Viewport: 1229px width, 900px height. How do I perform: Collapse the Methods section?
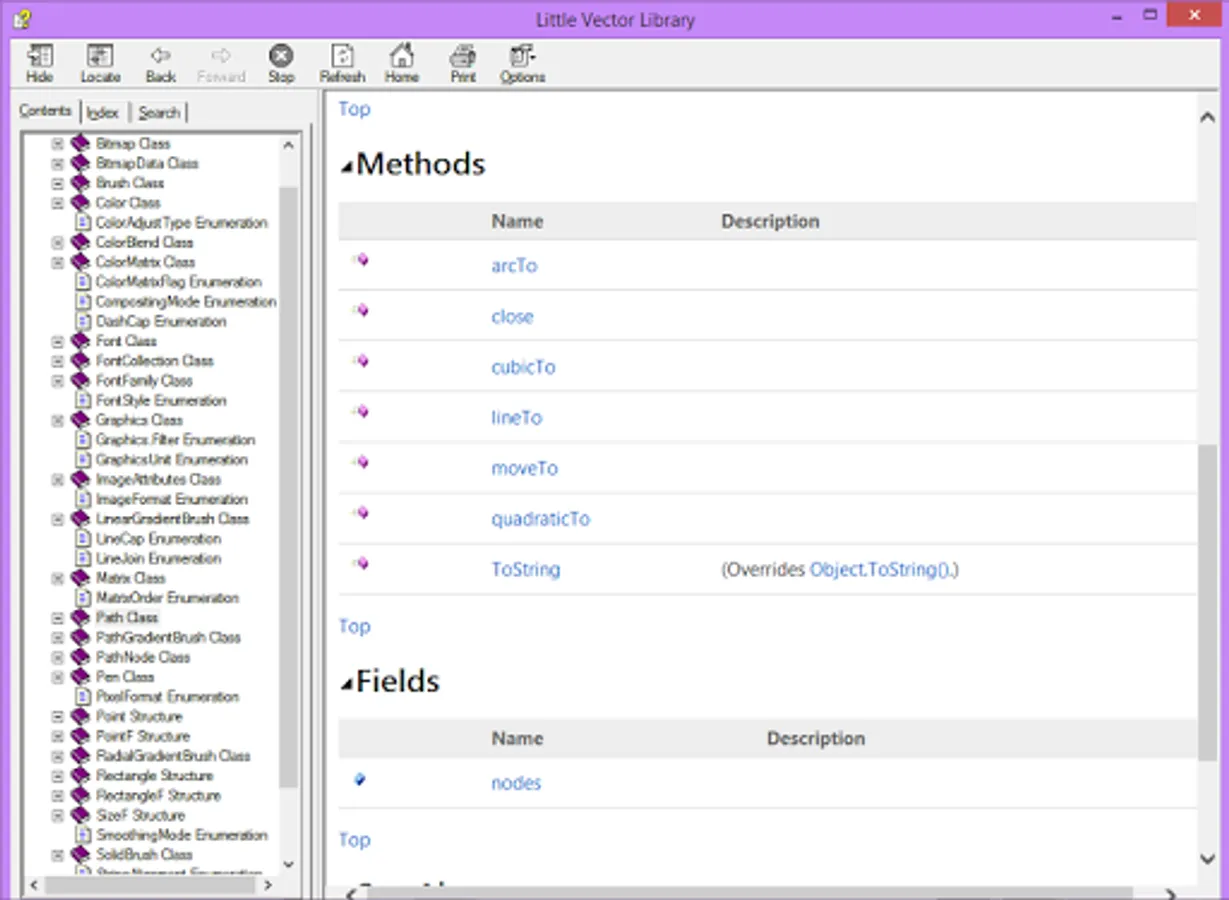point(346,167)
